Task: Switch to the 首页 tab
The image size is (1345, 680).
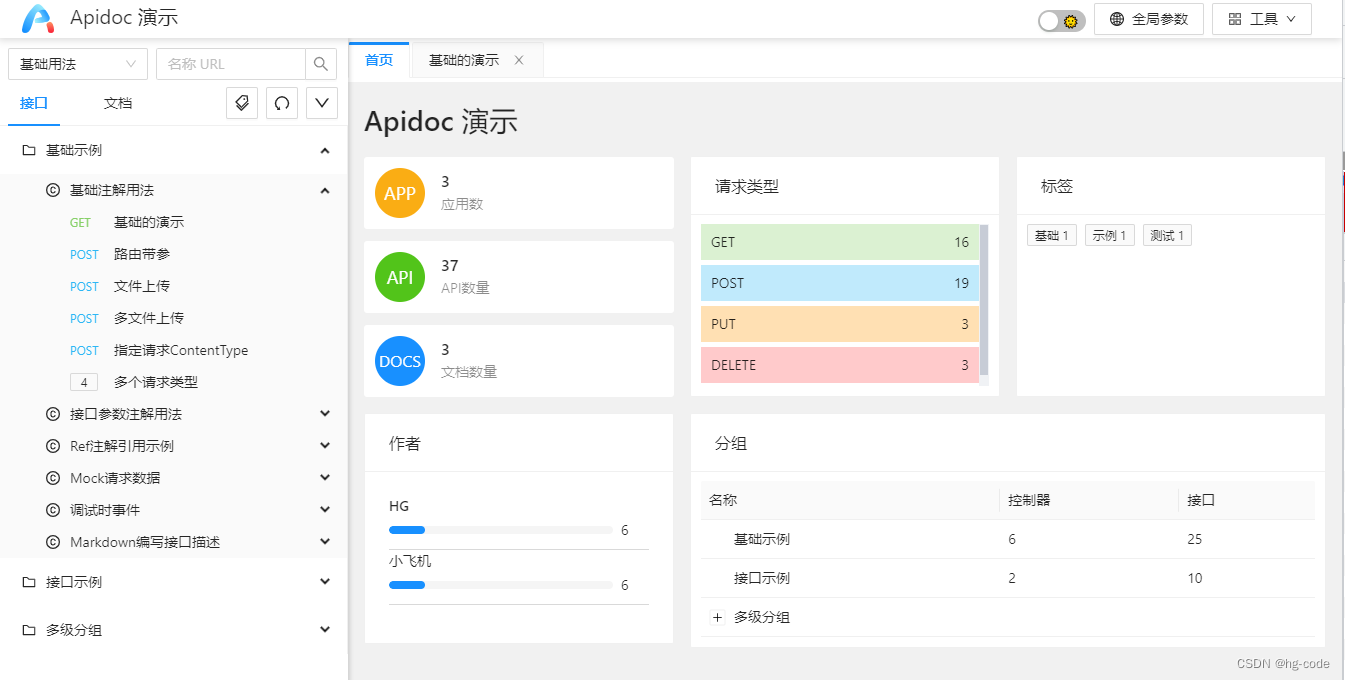Action: tap(378, 59)
